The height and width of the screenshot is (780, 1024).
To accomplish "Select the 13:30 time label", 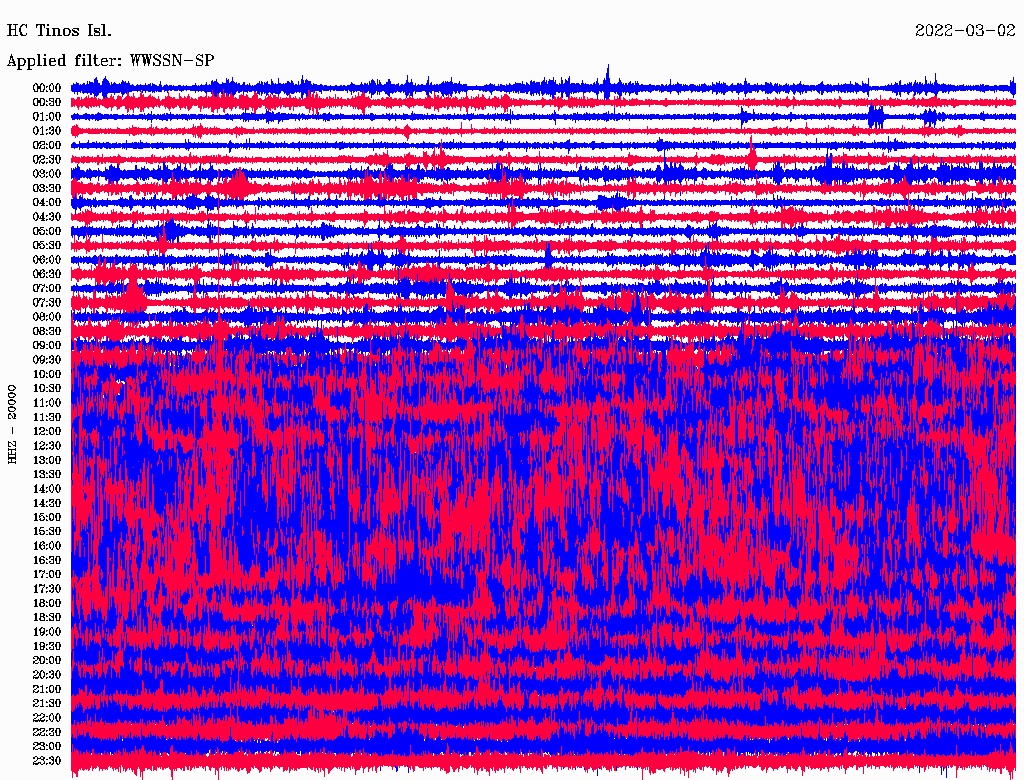I will (x=47, y=474).
